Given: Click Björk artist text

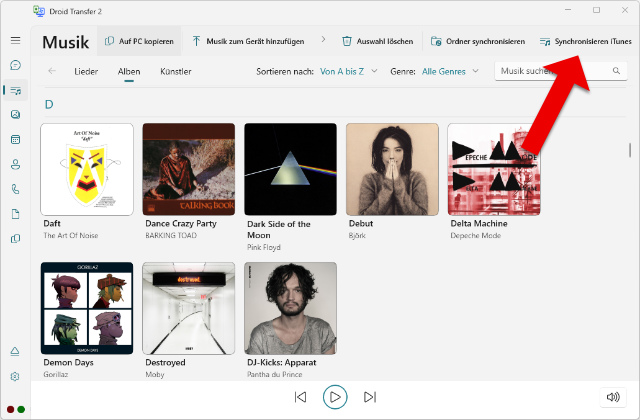Looking at the screenshot, I should coord(357,236).
